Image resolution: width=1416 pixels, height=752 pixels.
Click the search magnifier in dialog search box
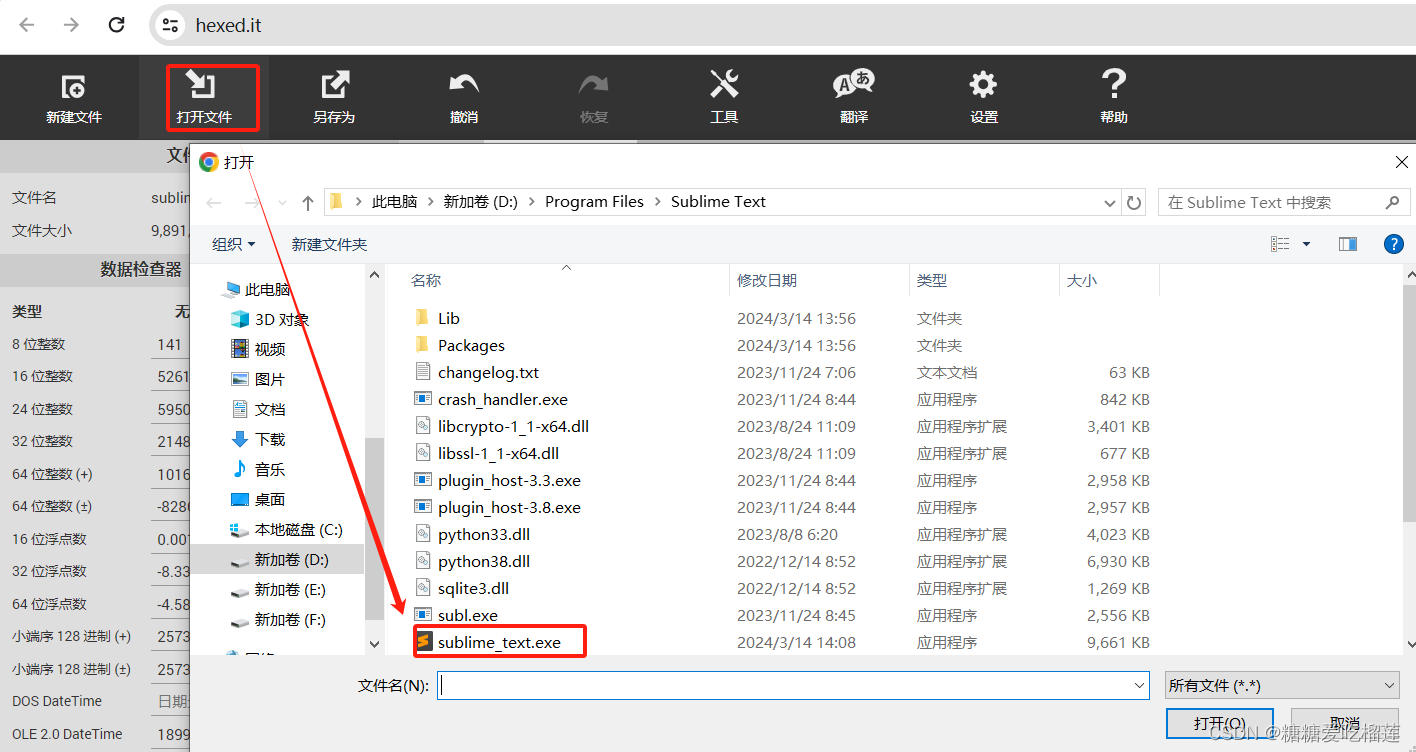1392,202
